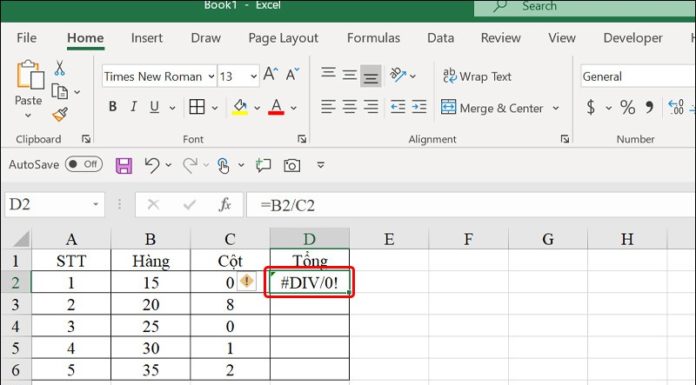Switch to Data tab
This screenshot has height=385, width=696.
pyautogui.click(x=440, y=38)
